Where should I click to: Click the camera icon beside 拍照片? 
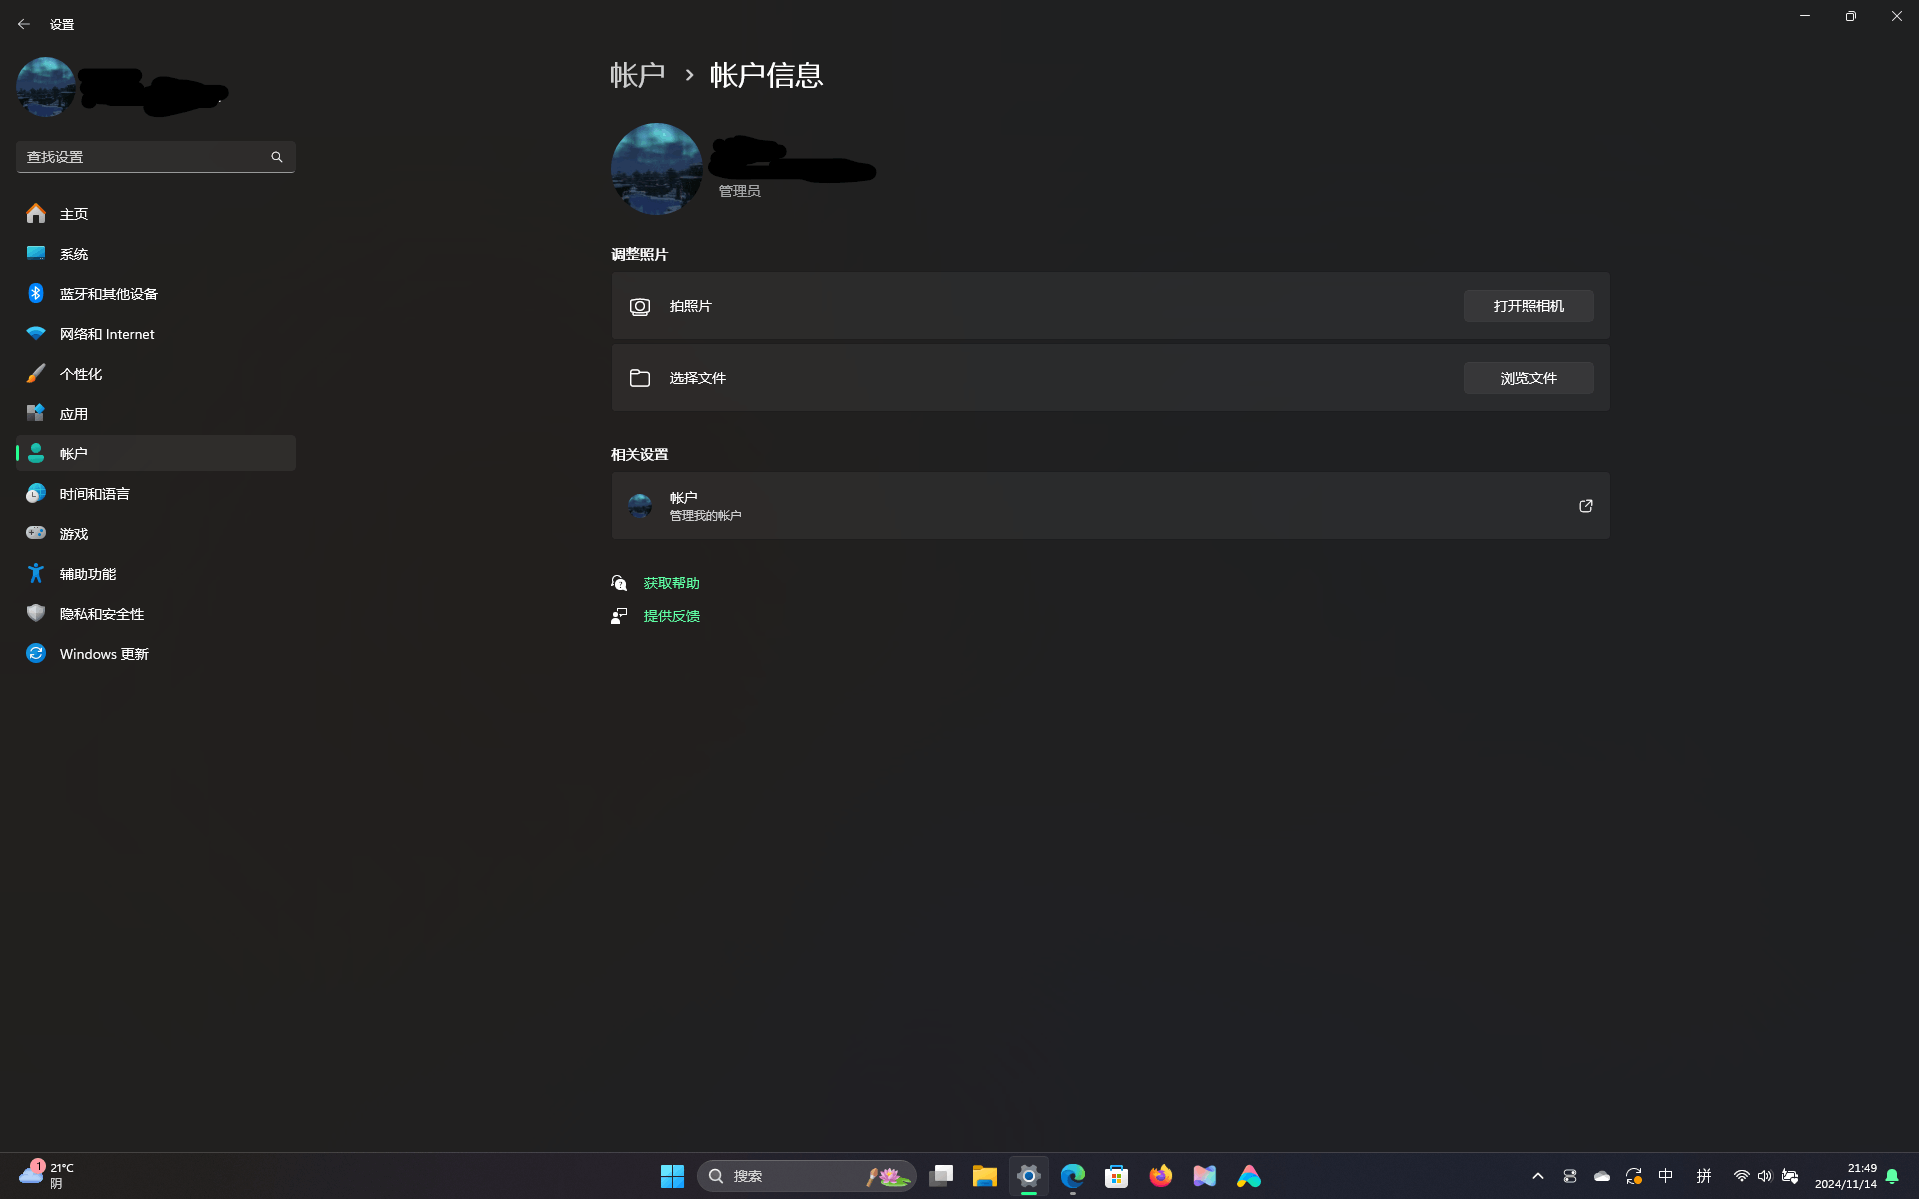(x=640, y=307)
